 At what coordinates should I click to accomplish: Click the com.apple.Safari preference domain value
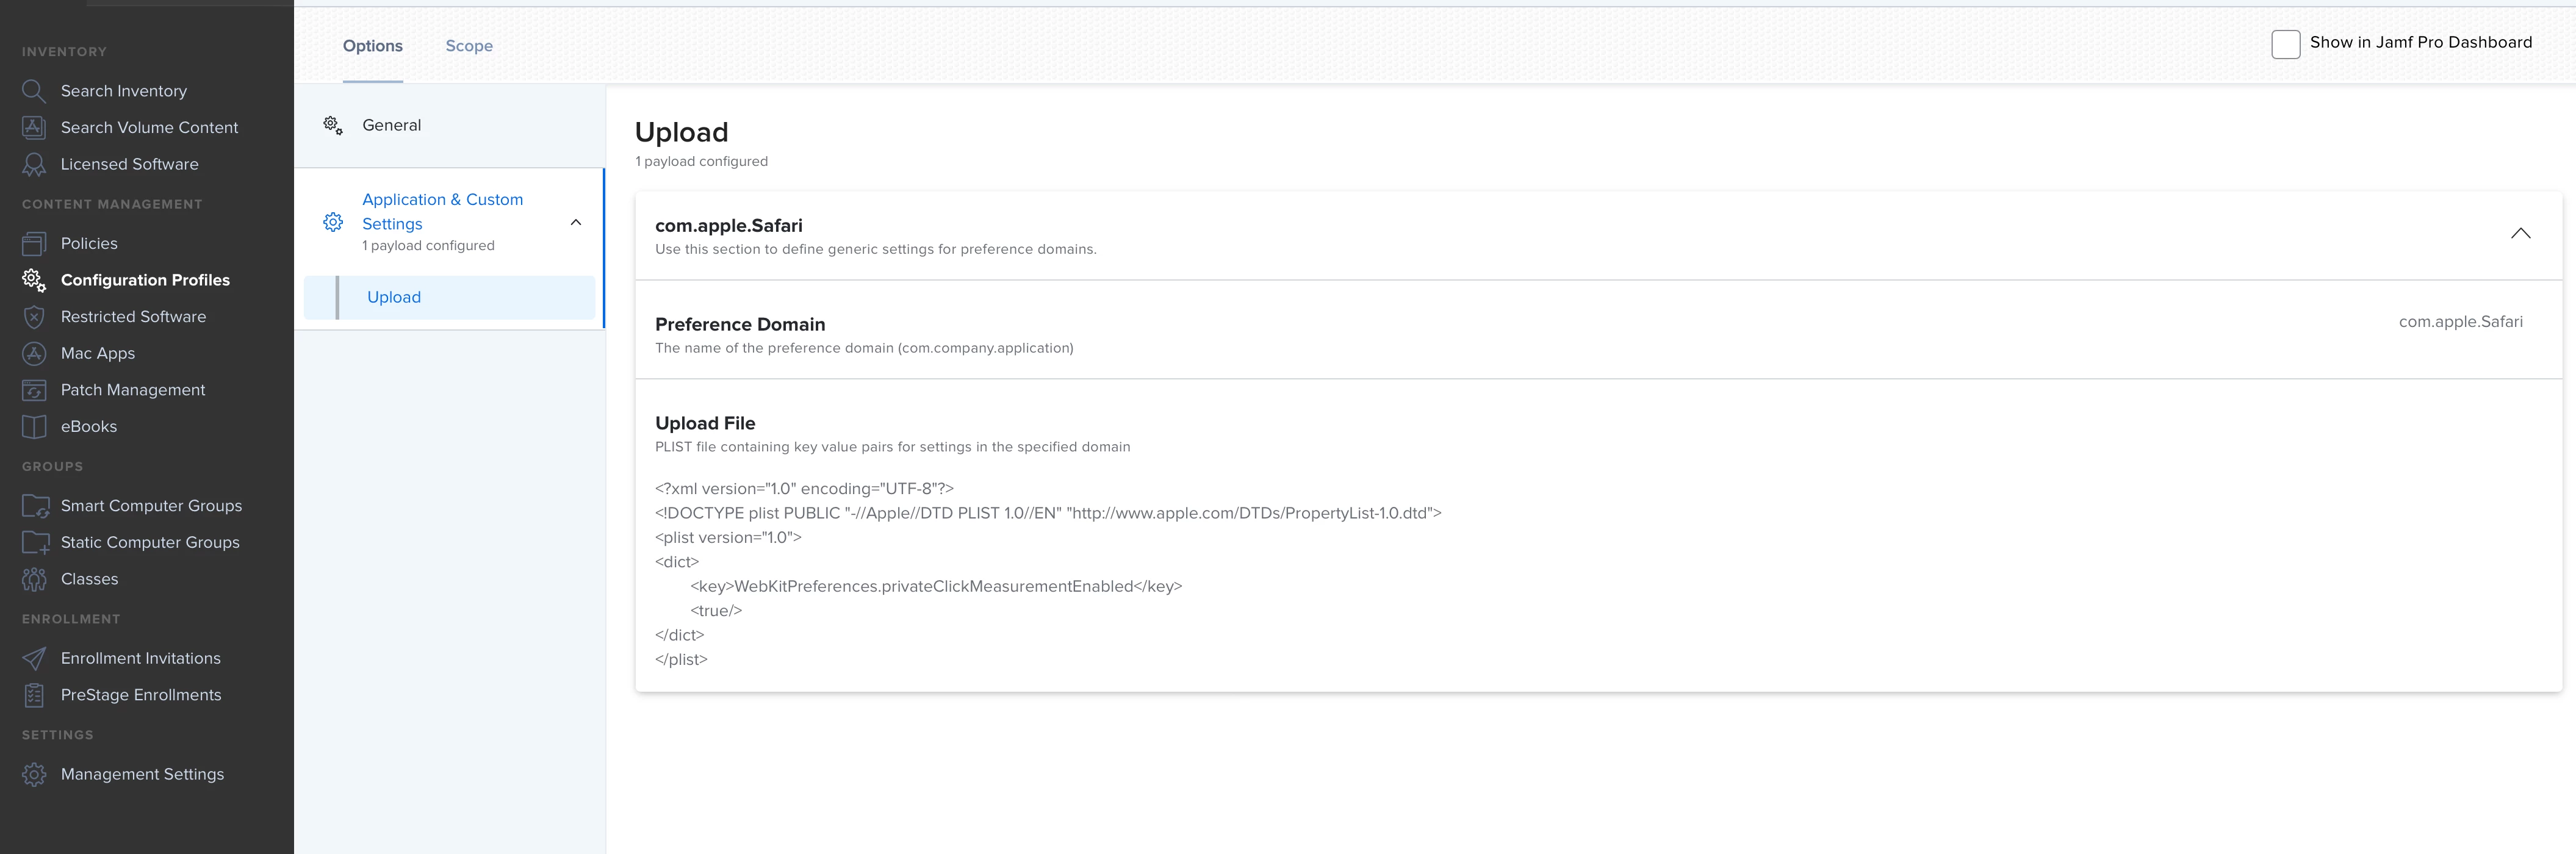coord(2460,322)
